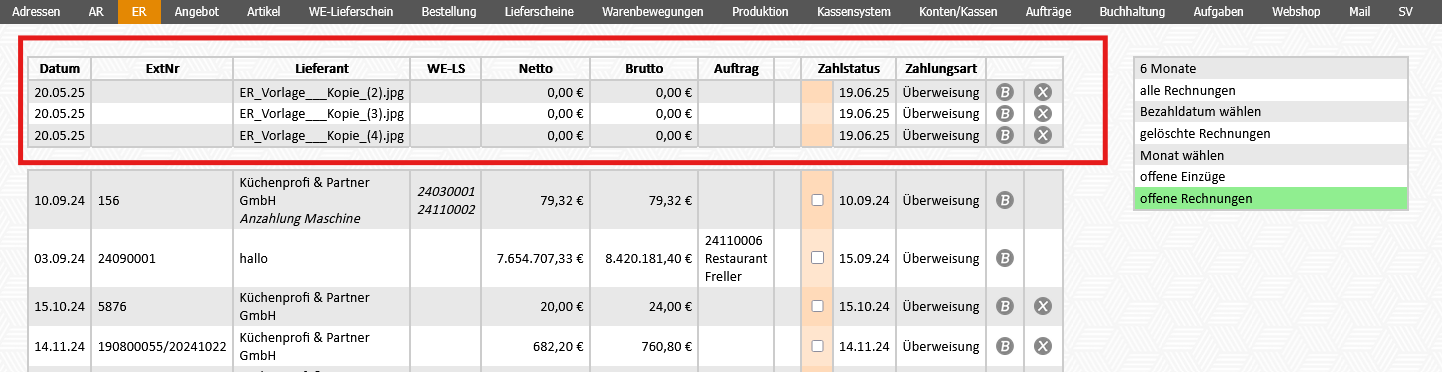Click the B icon for ER_Vorlage___Kopie_(2).jpg
The image size is (1442, 372).
pos(1005,91)
